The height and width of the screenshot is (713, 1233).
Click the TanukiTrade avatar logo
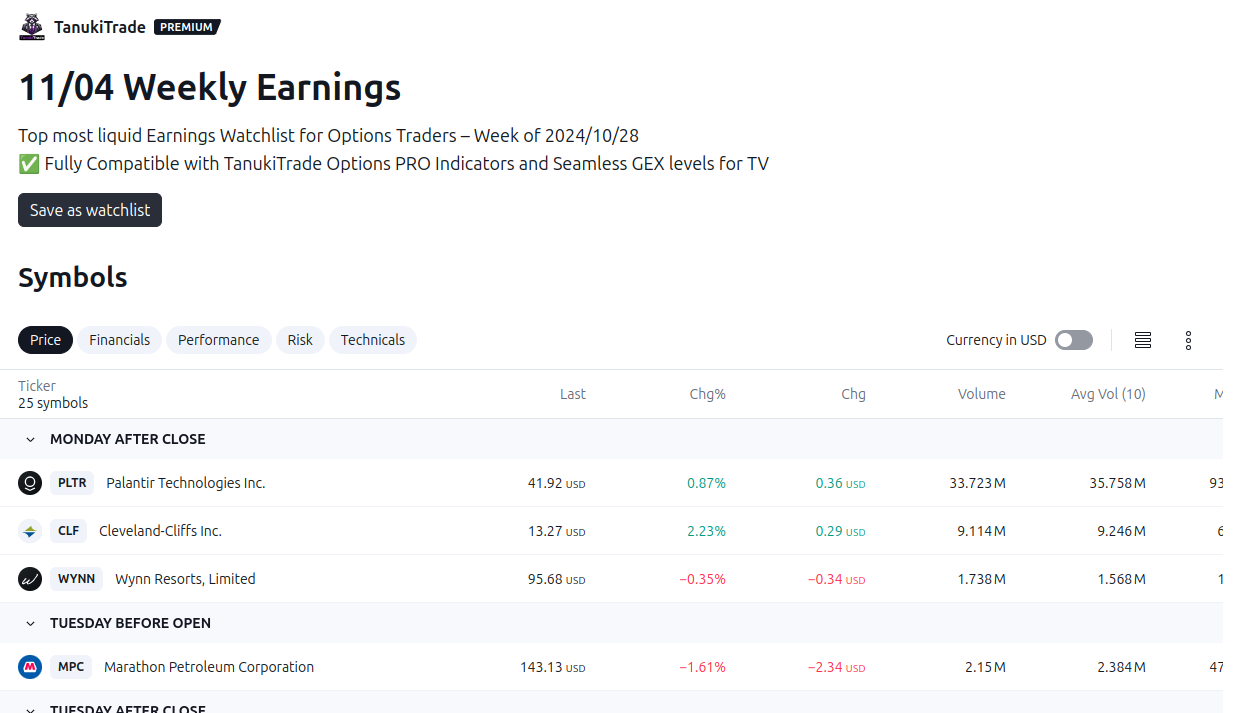[32, 27]
